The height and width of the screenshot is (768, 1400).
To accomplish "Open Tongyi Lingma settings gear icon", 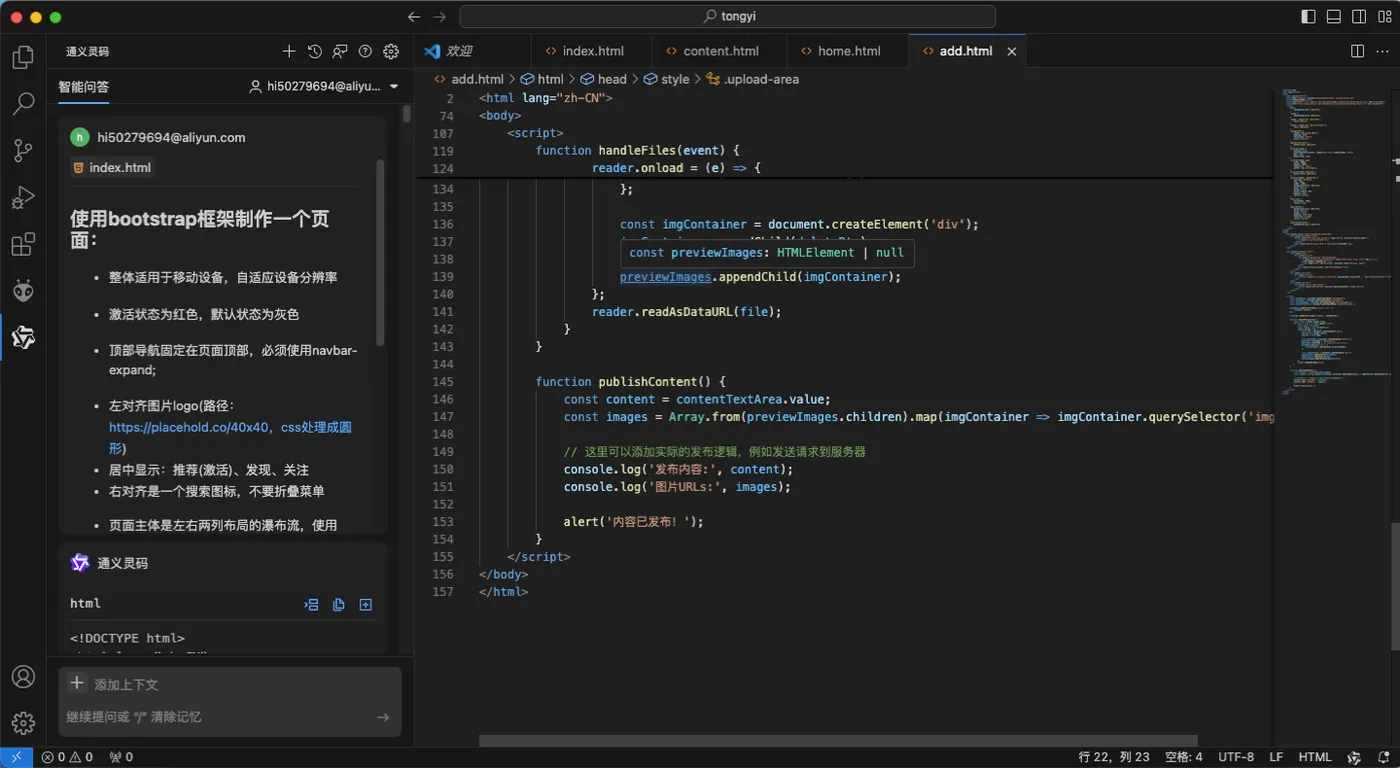I will pyautogui.click(x=391, y=51).
